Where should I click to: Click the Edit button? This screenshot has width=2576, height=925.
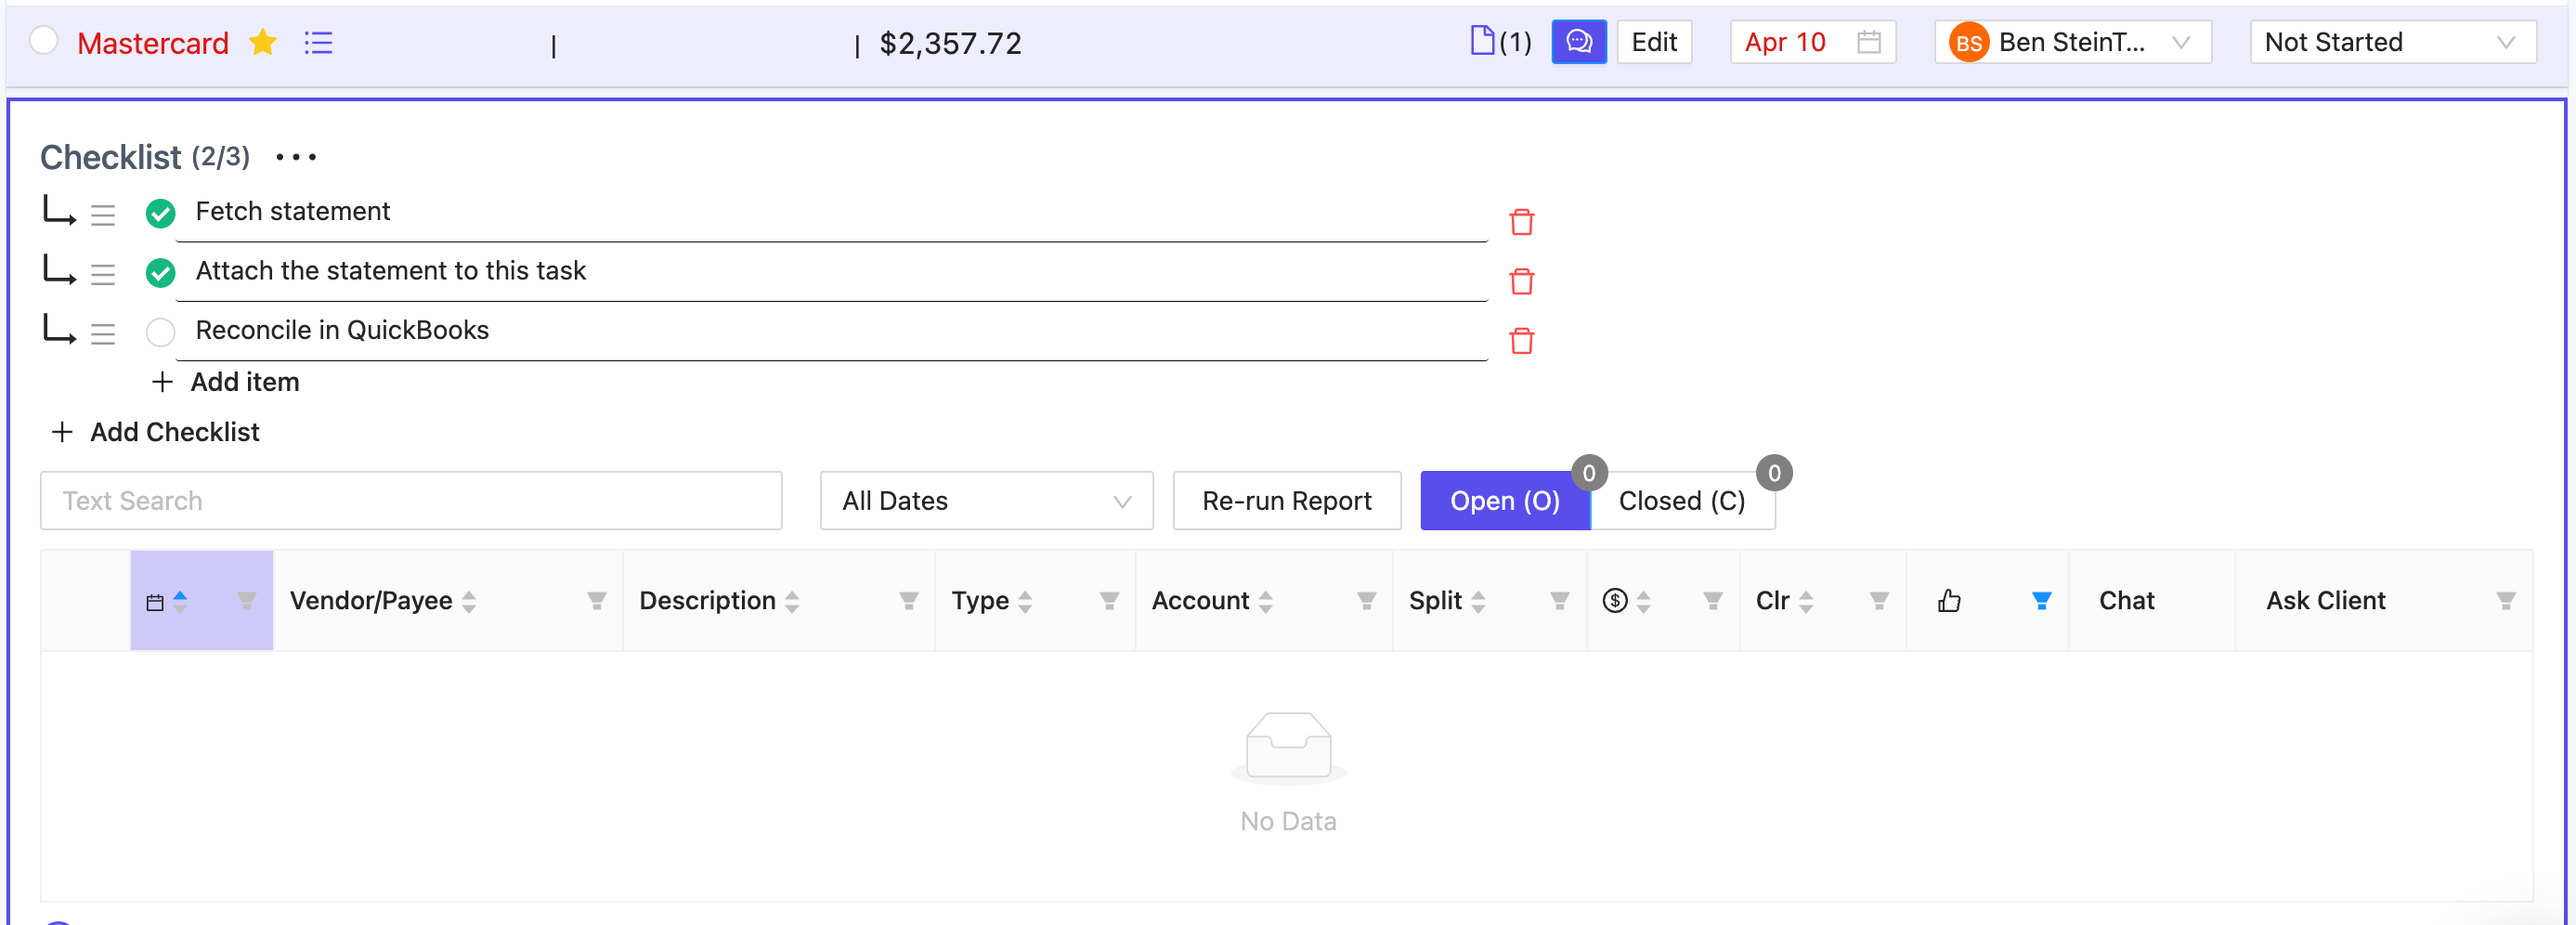click(1654, 42)
